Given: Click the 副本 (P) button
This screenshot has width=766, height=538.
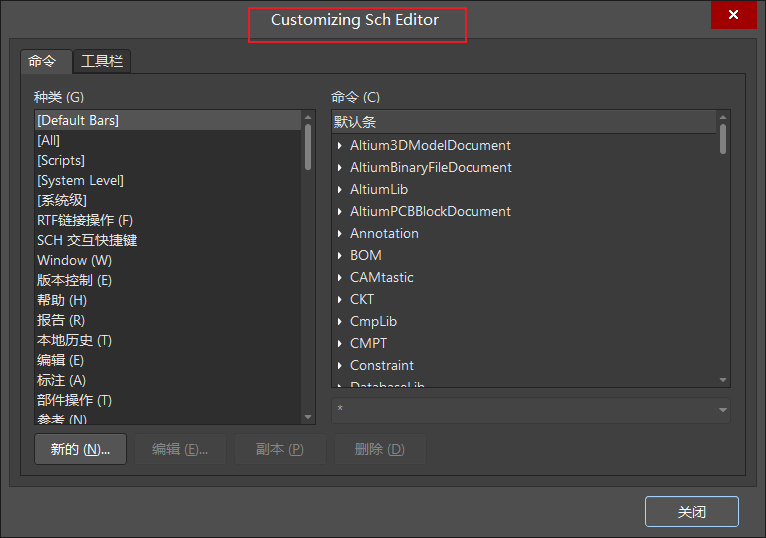Looking at the screenshot, I should tap(280, 449).
